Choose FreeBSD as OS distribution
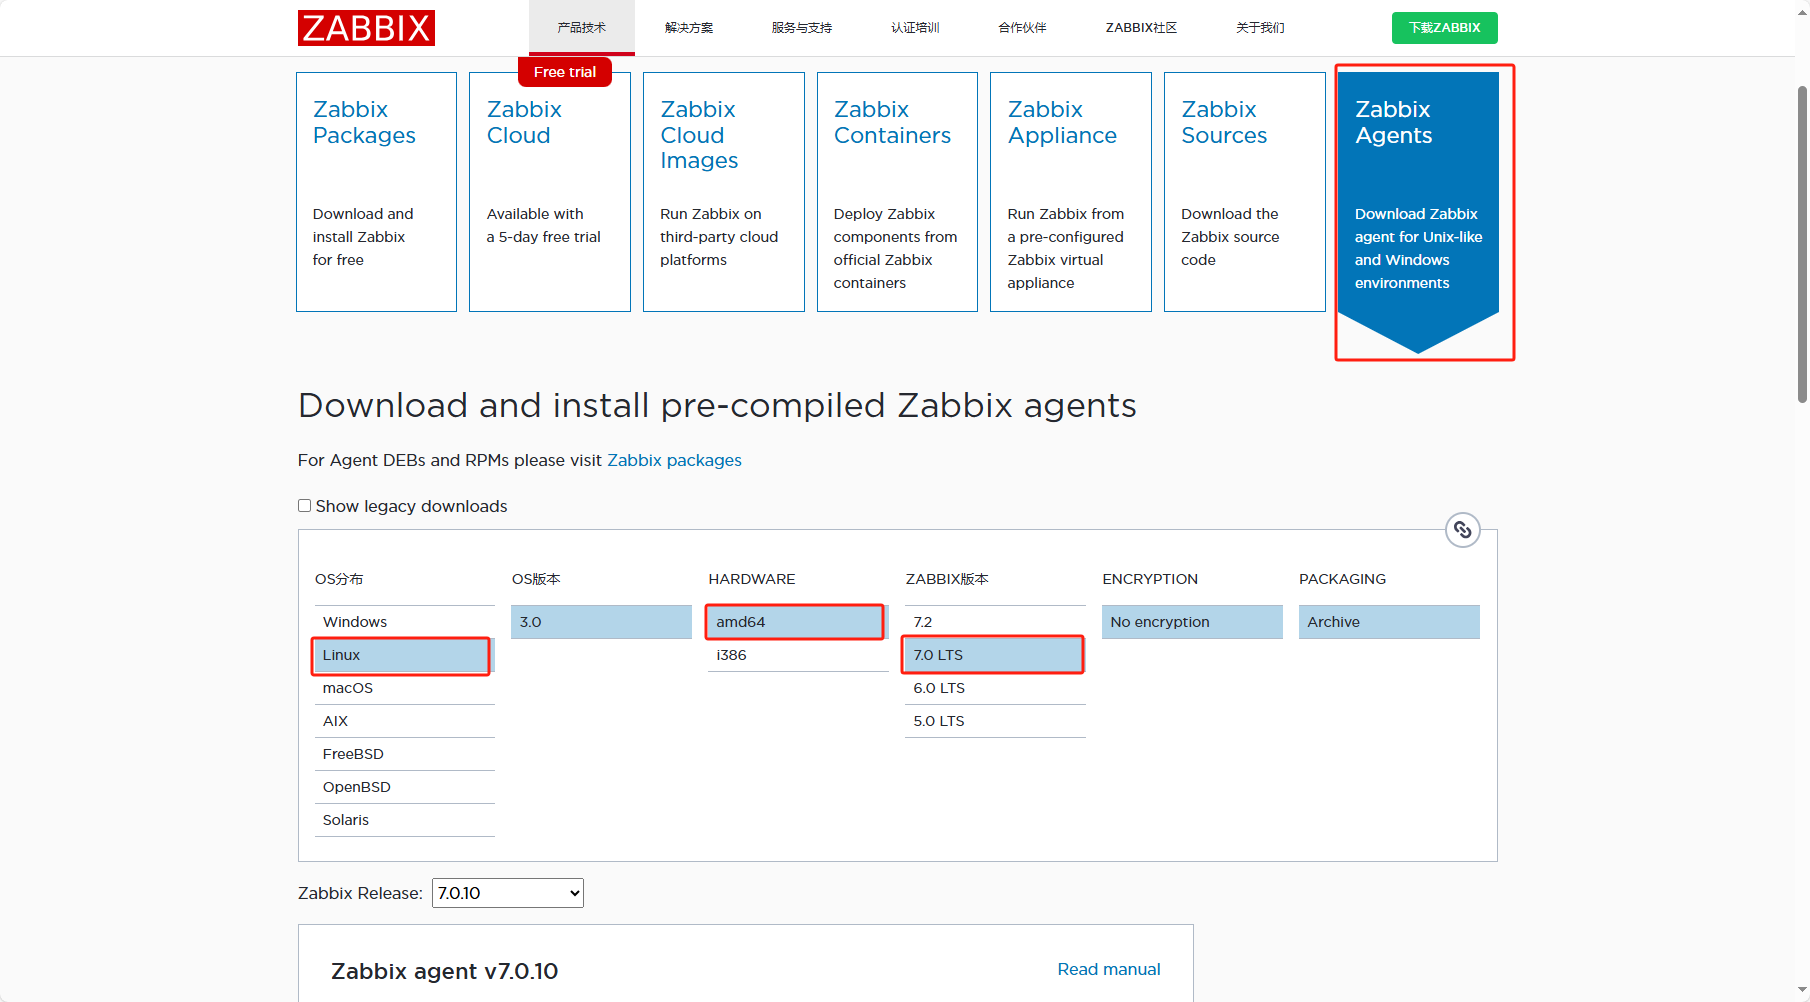Image resolution: width=1810 pixels, height=1002 pixels. point(405,754)
